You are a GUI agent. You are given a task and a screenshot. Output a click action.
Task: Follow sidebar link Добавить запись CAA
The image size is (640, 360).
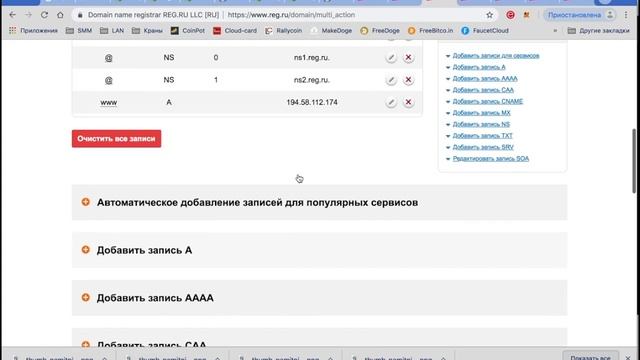(x=483, y=90)
